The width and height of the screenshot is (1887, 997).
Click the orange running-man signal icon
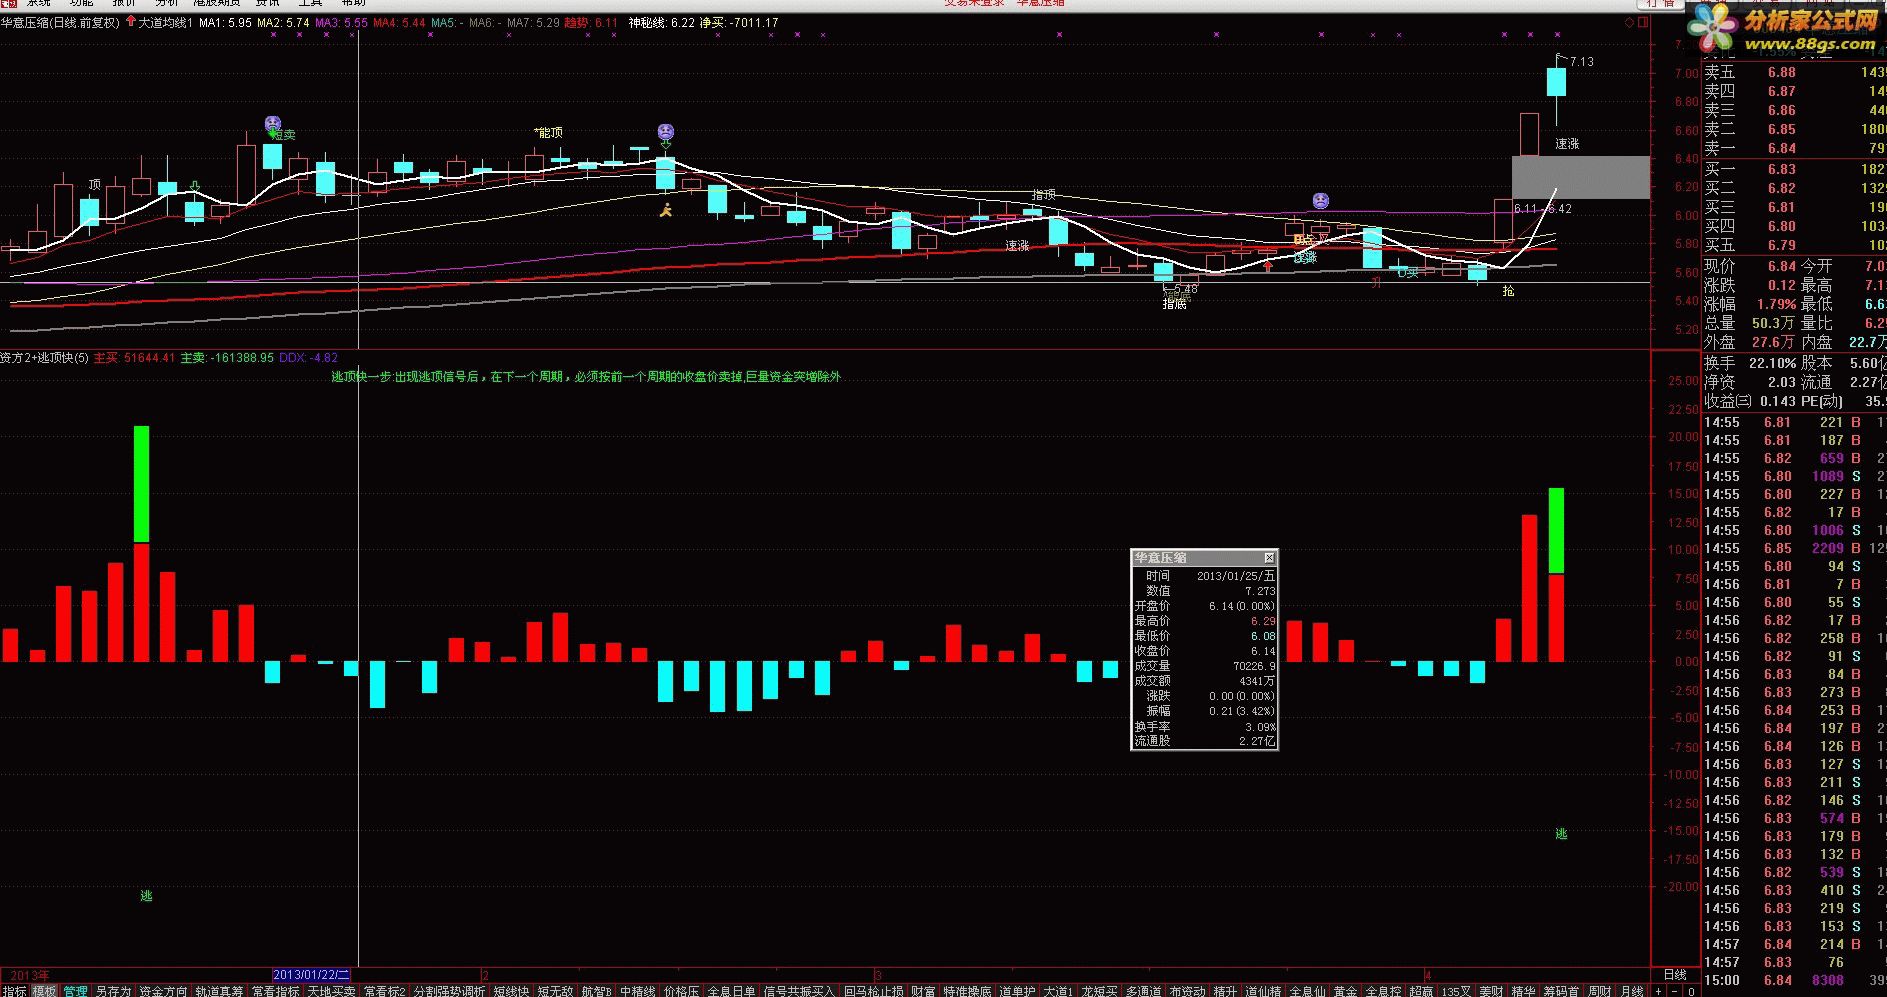pos(666,209)
